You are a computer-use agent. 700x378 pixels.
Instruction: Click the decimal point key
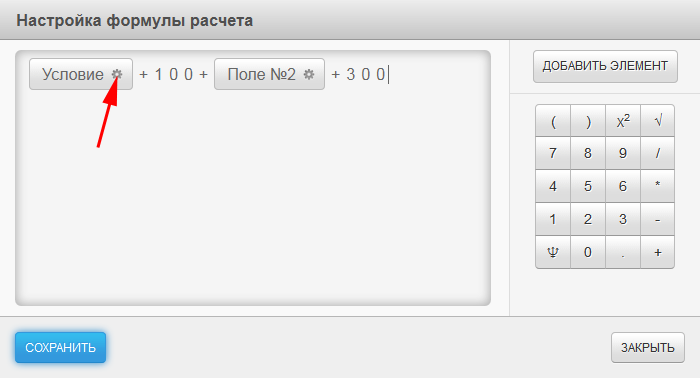coord(623,252)
